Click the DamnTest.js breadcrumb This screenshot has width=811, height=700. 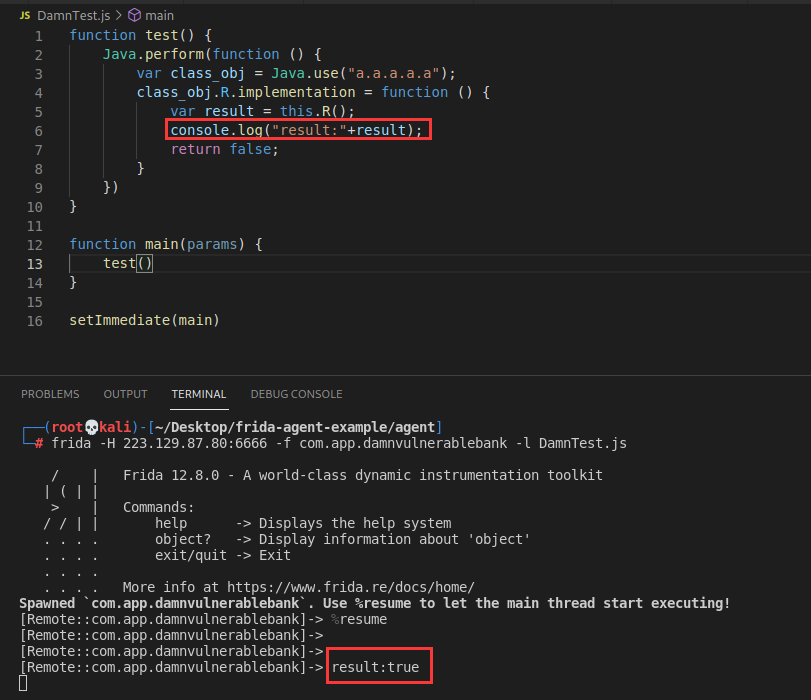click(x=73, y=16)
